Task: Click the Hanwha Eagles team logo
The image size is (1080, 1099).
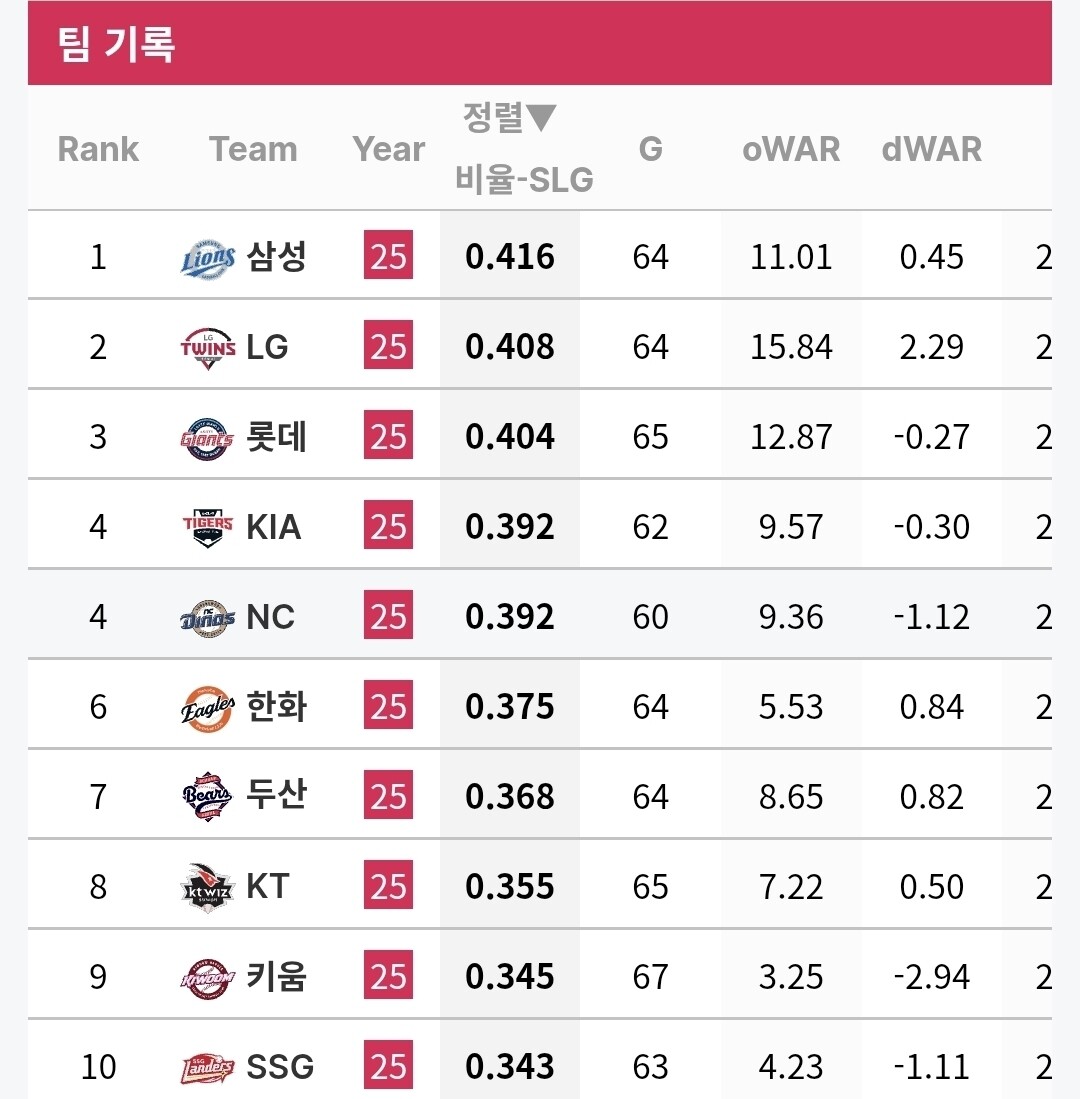Action: click(x=209, y=708)
